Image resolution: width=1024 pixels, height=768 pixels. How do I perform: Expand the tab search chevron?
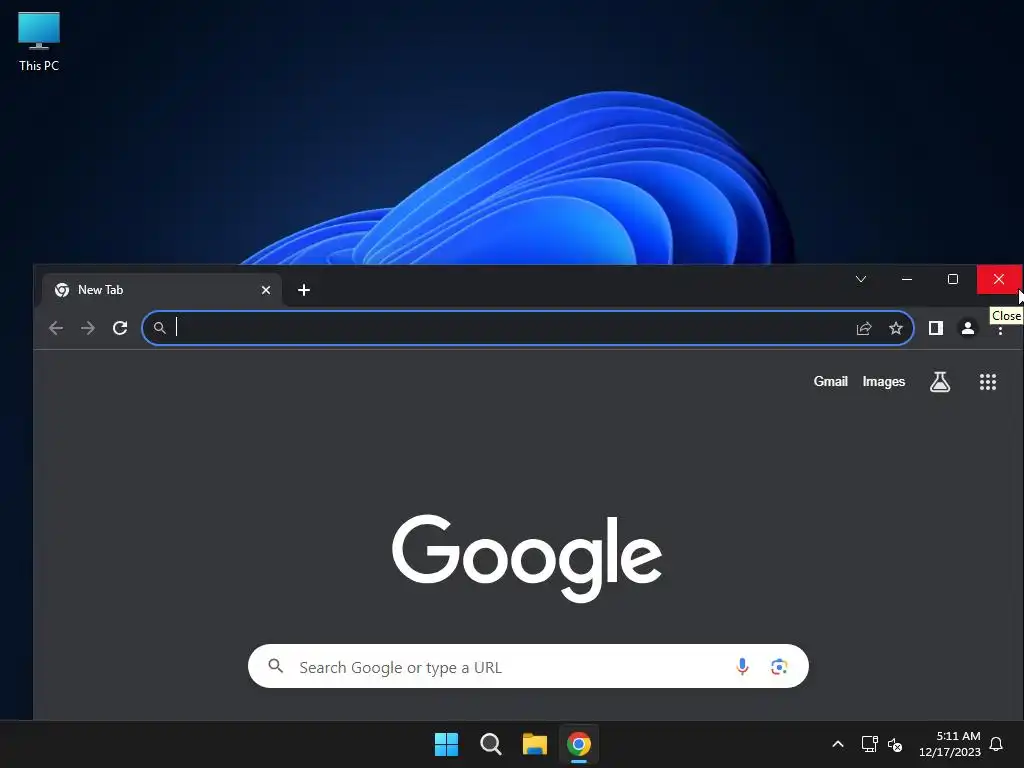click(x=861, y=280)
